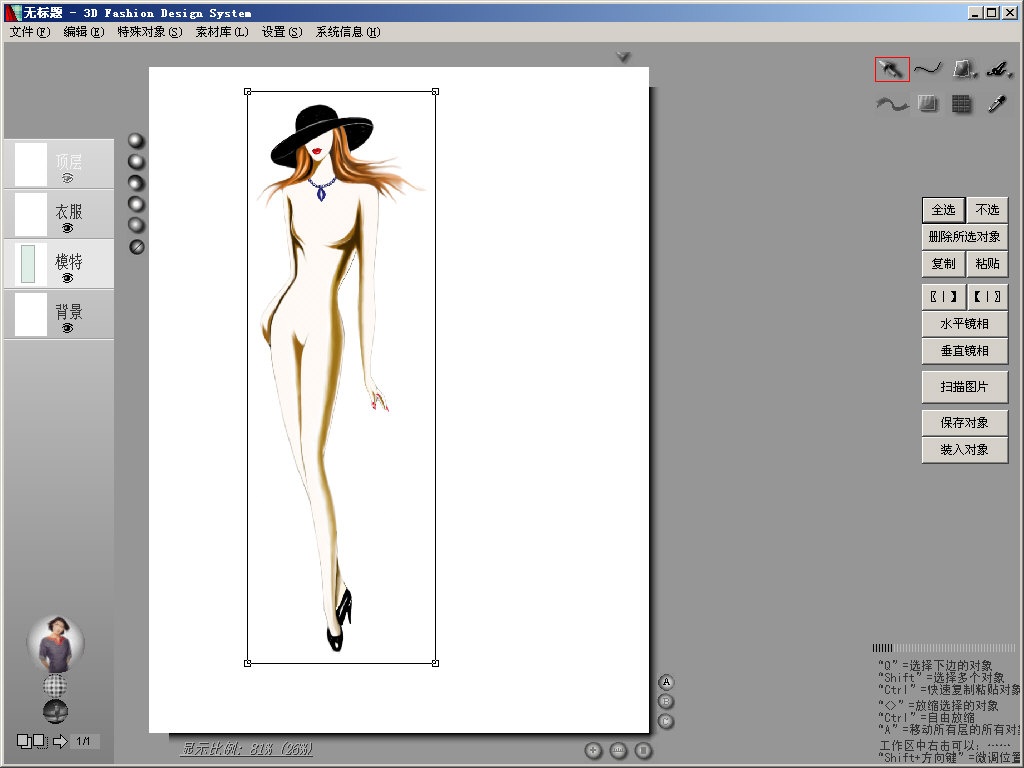Viewport: 1024px width, 768px height.
Task: Click the 粘贴 paste button
Action: (987, 264)
